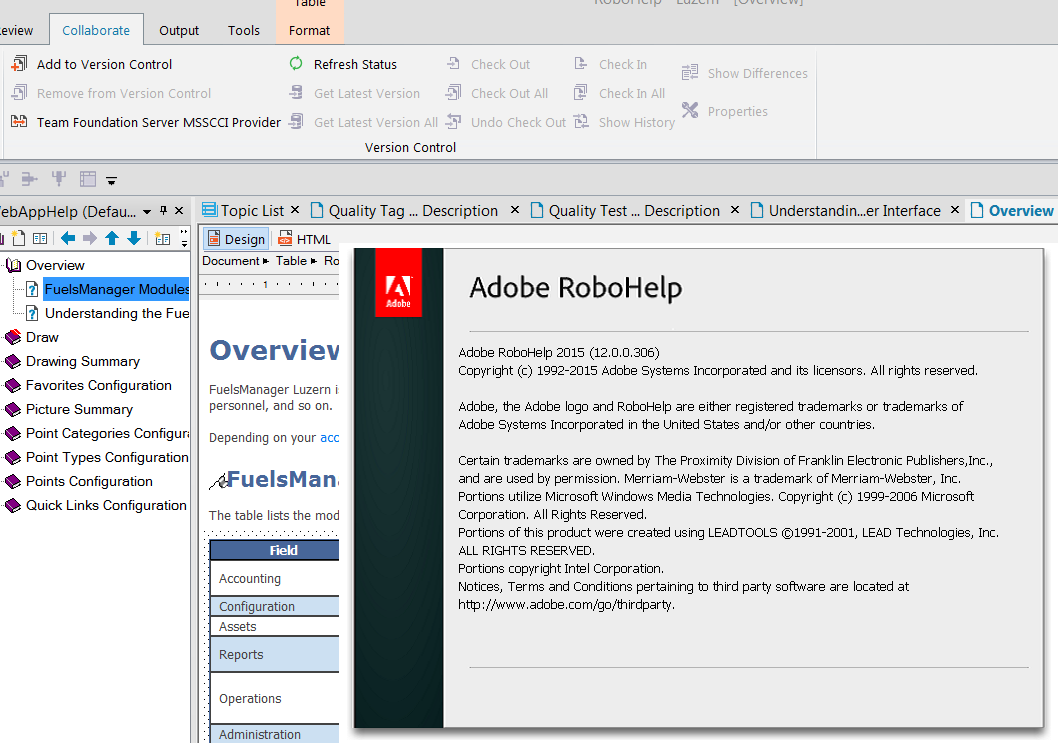This screenshot has width=1058, height=743.
Task: Click the Check Out icon
Action: pos(453,63)
